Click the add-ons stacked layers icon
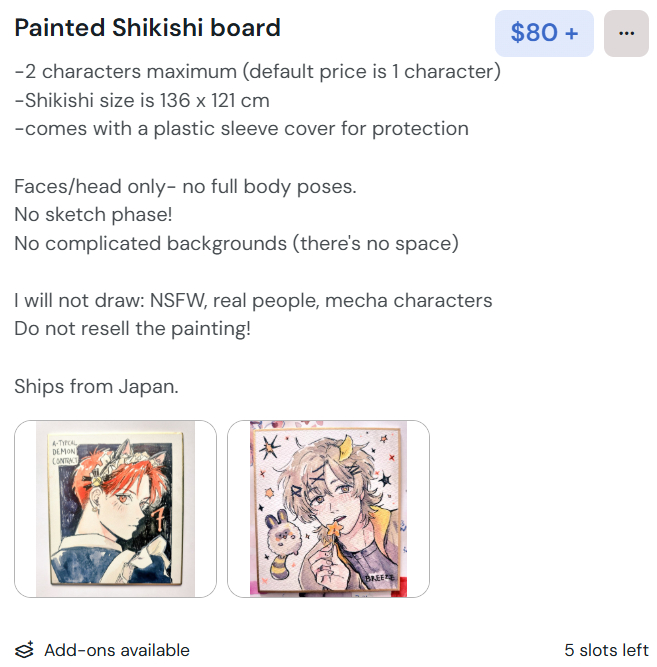The width and height of the screenshot is (657, 667). coord(25,650)
